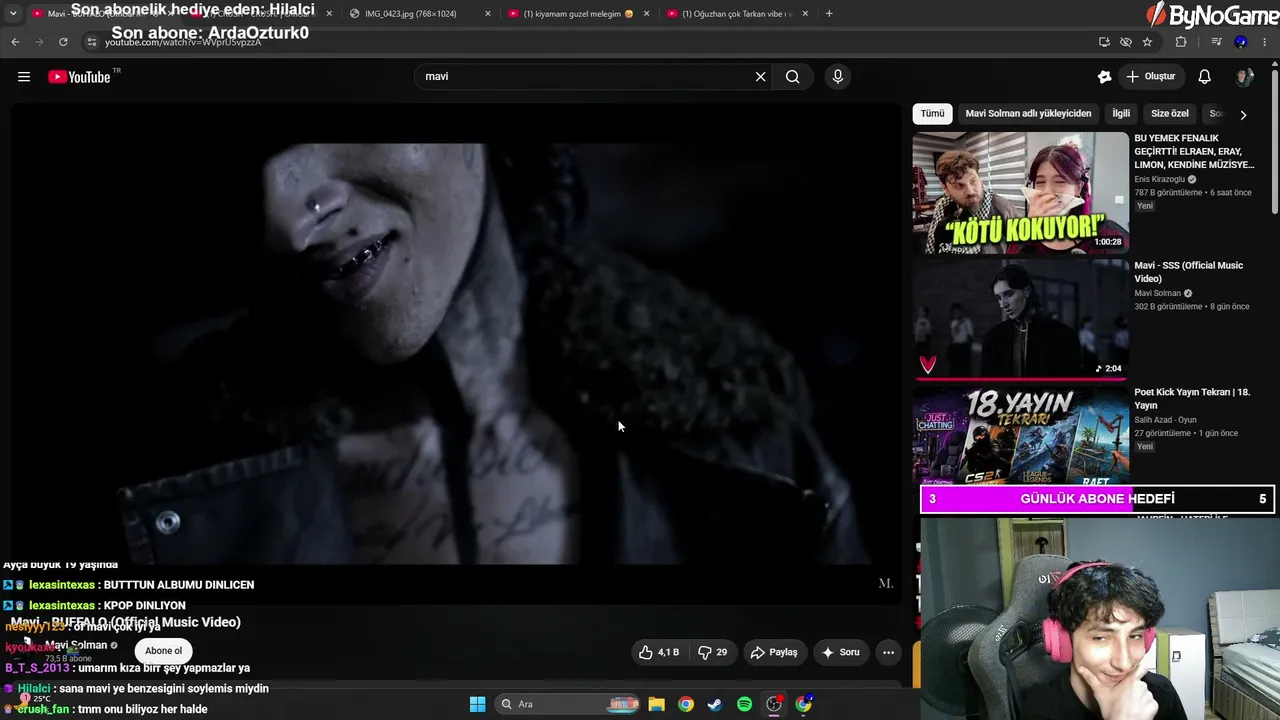Open a new browser tab
Image resolution: width=1280 pixels, height=720 pixels.
point(829,14)
